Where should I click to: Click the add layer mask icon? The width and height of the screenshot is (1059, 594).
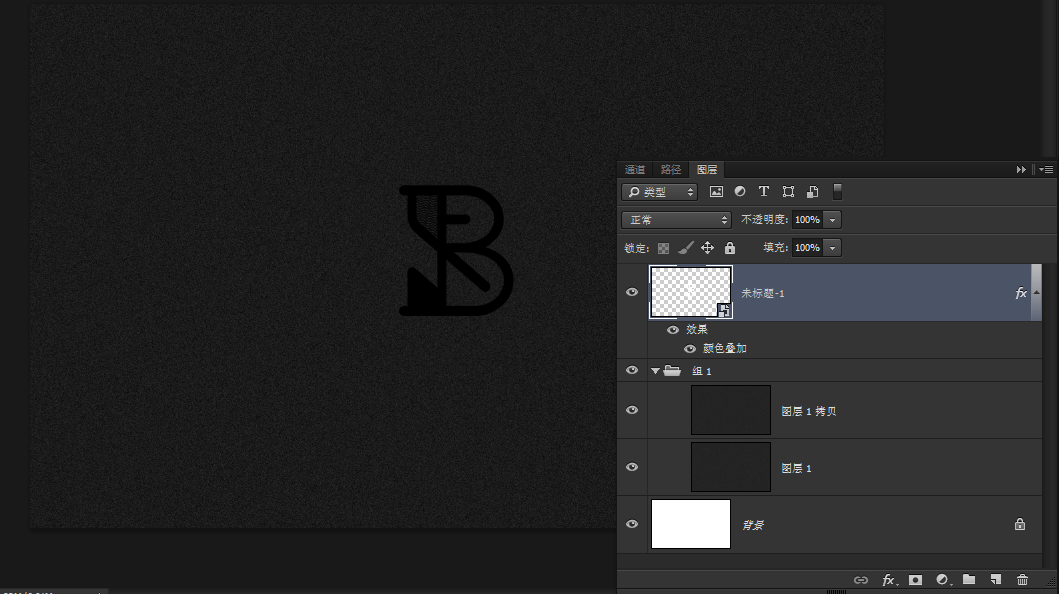(x=915, y=580)
